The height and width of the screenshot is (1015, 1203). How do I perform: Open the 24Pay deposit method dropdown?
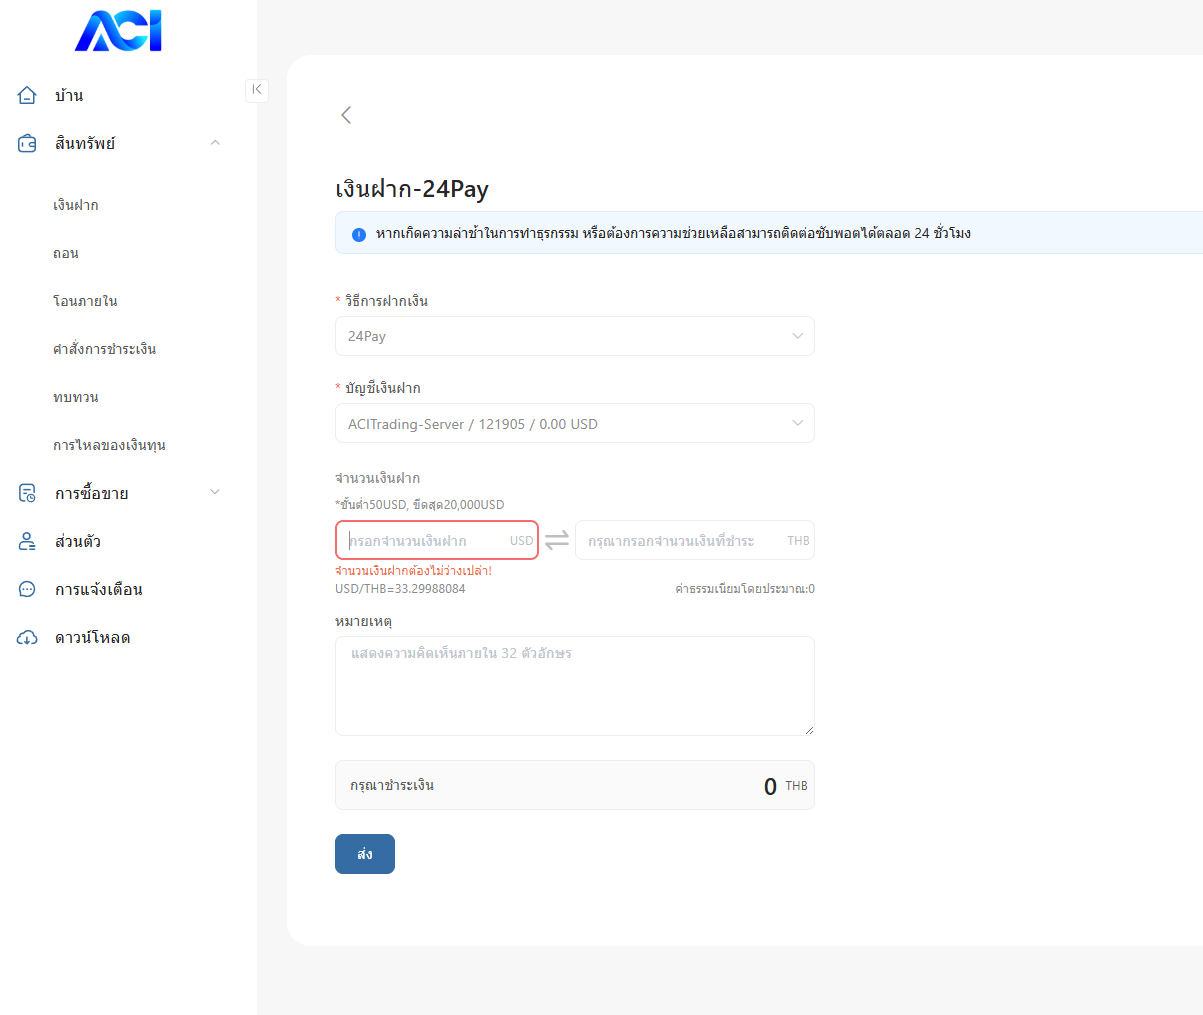(575, 336)
